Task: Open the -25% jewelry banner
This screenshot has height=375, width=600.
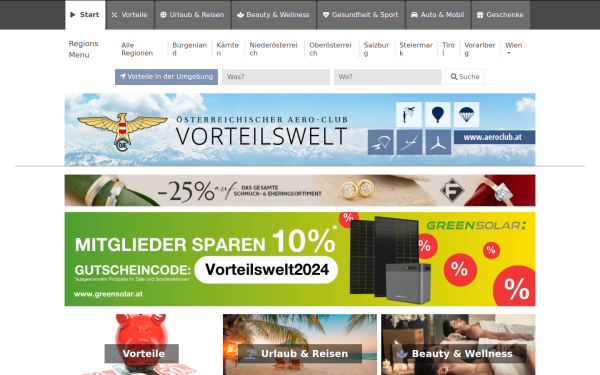Action: coord(300,191)
